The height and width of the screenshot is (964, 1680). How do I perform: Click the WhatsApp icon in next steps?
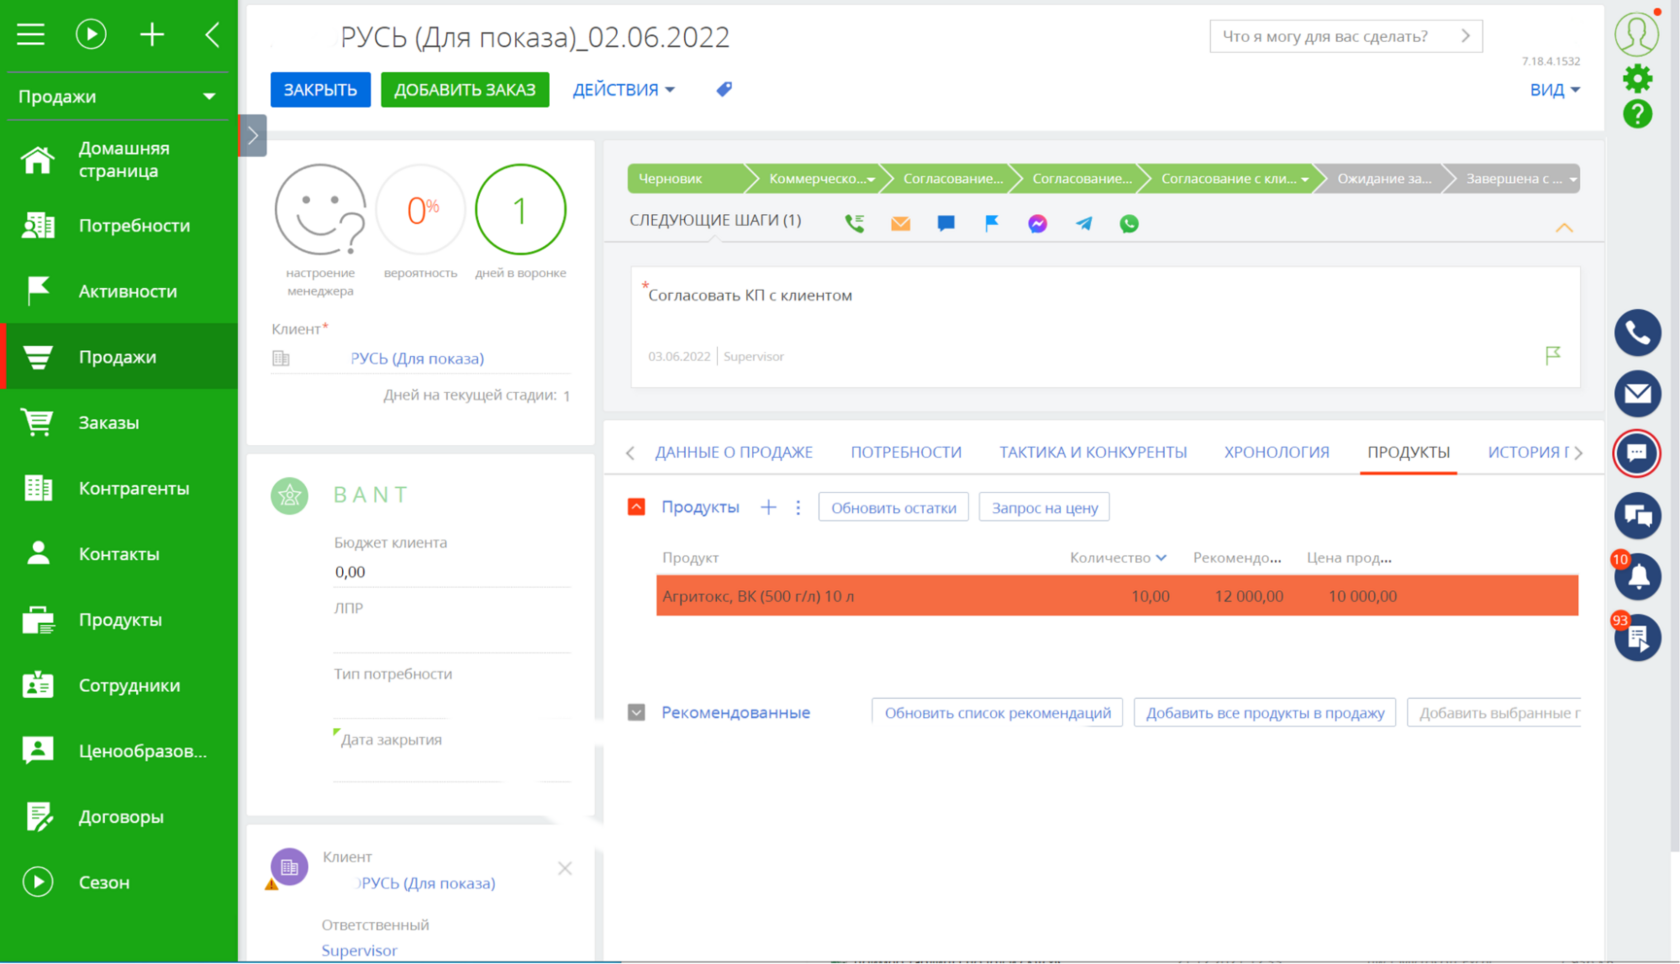click(x=1129, y=223)
